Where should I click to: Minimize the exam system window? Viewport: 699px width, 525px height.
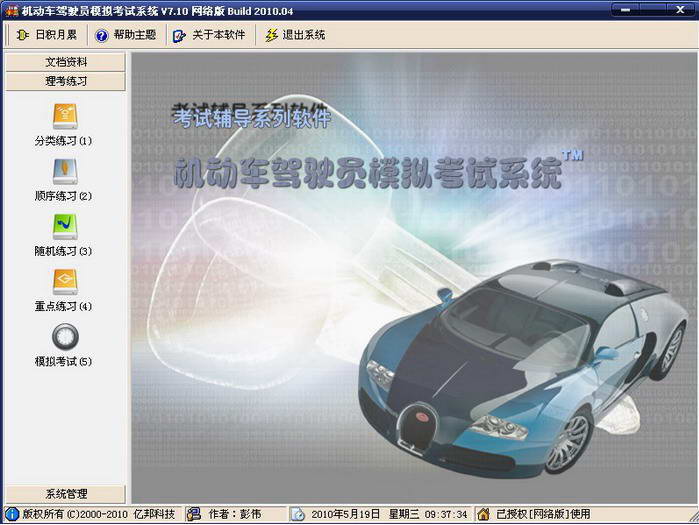[627, 9]
